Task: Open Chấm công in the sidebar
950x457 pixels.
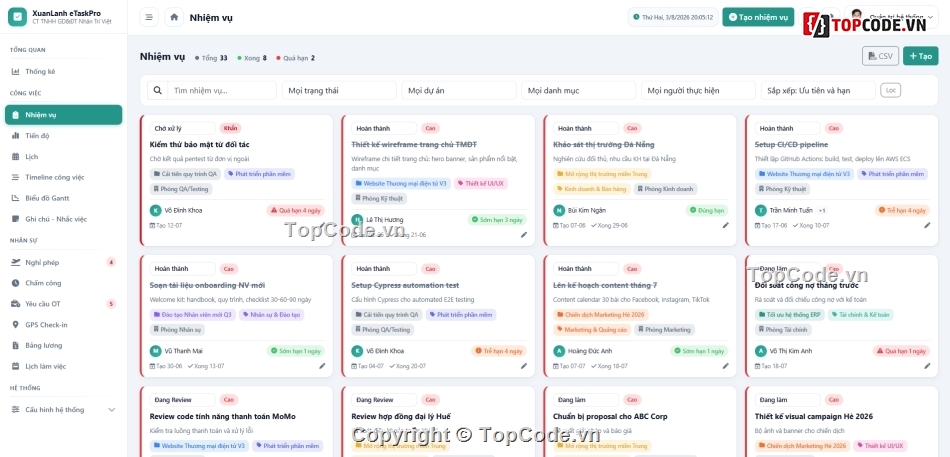Action: [64, 283]
